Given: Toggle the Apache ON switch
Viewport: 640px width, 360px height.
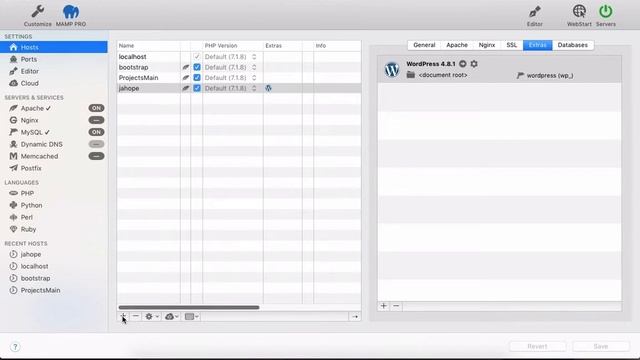Looking at the screenshot, I should pyautogui.click(x=96, y=108).
